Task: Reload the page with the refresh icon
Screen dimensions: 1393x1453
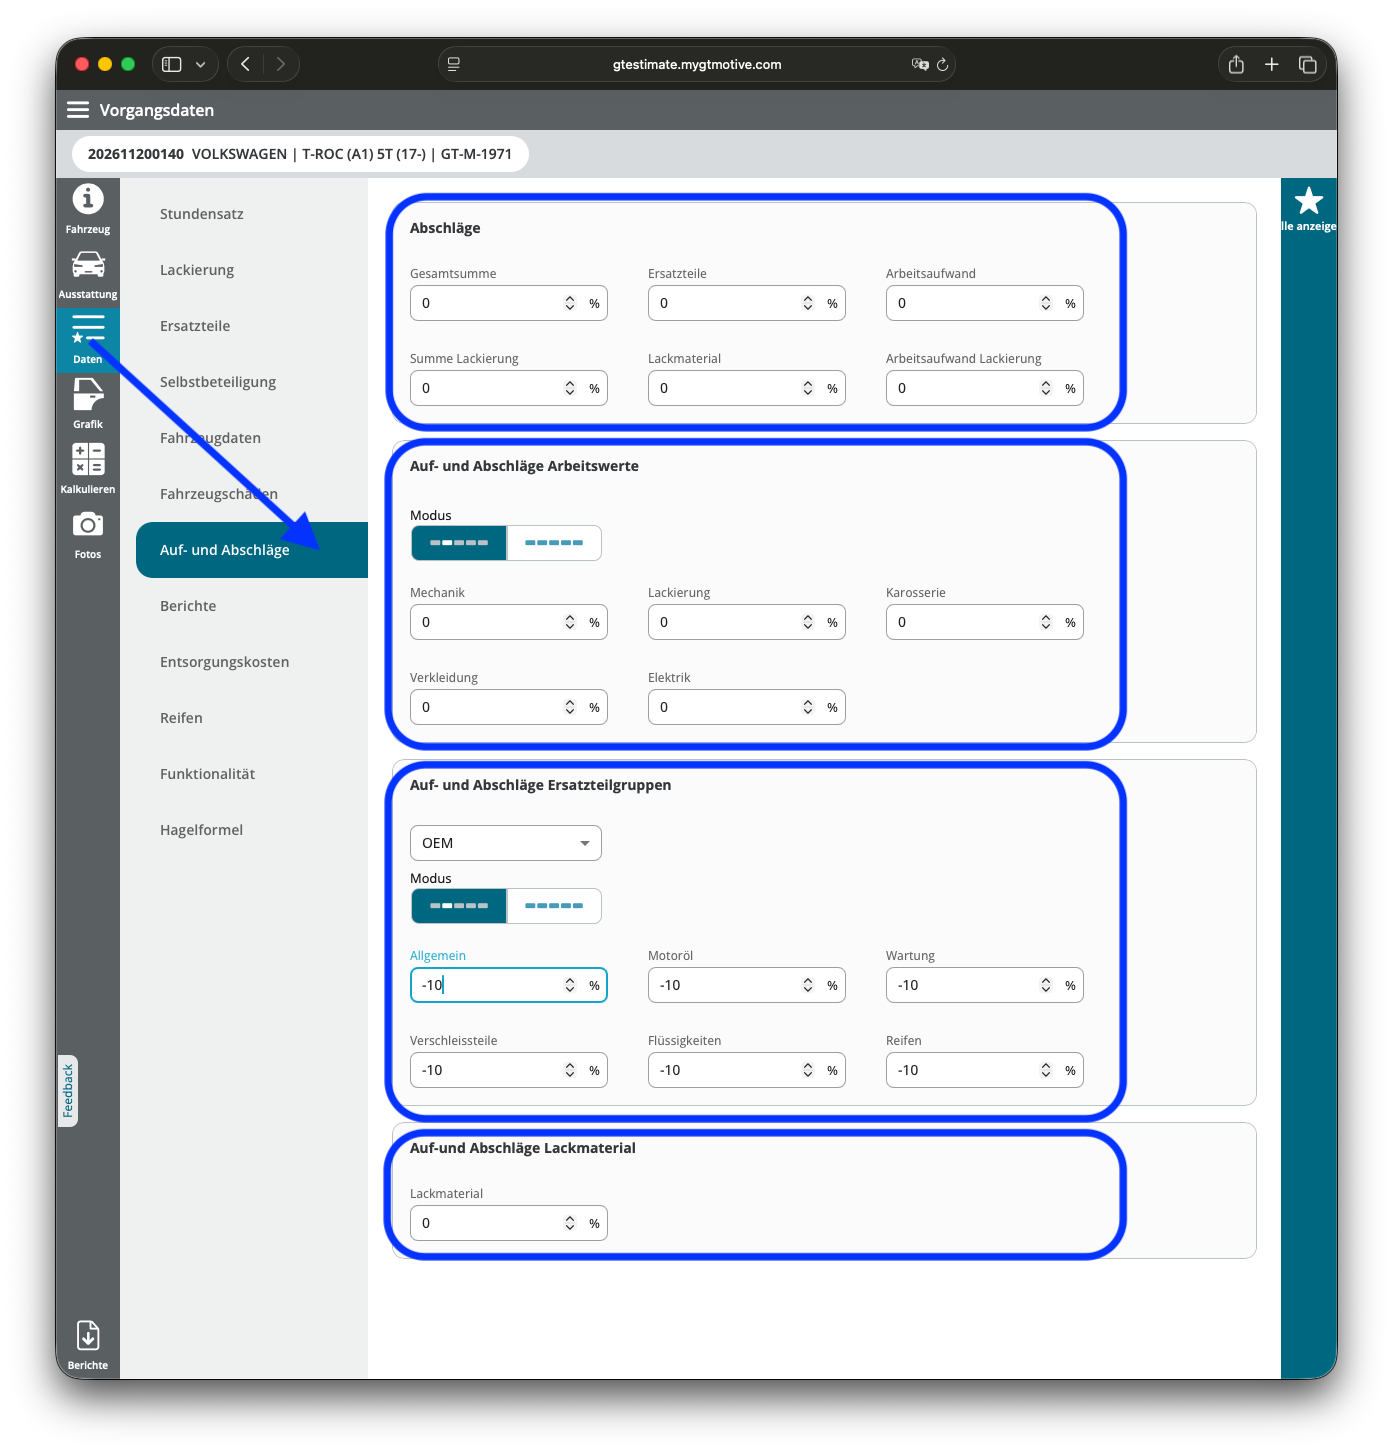Action: click(x=942, y=64)
